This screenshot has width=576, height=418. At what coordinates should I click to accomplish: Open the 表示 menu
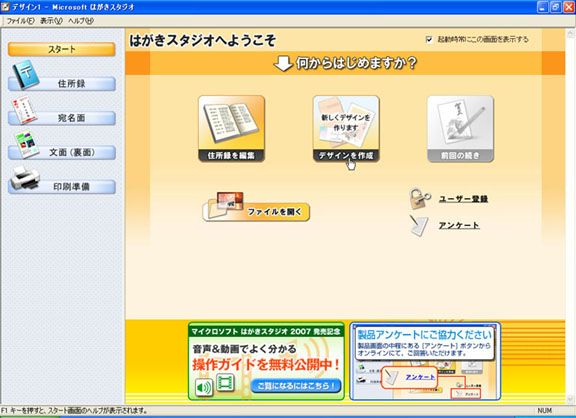click(51, 21)
